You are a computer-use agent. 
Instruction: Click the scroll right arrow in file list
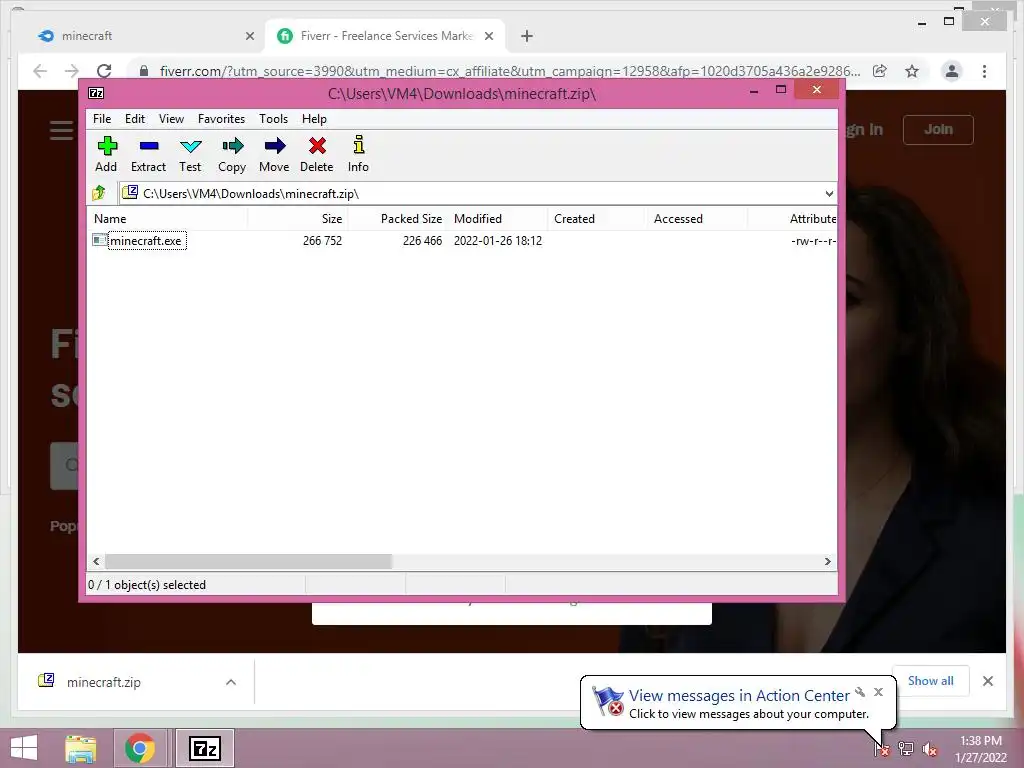pyautogui.click(x=827, y=562)
